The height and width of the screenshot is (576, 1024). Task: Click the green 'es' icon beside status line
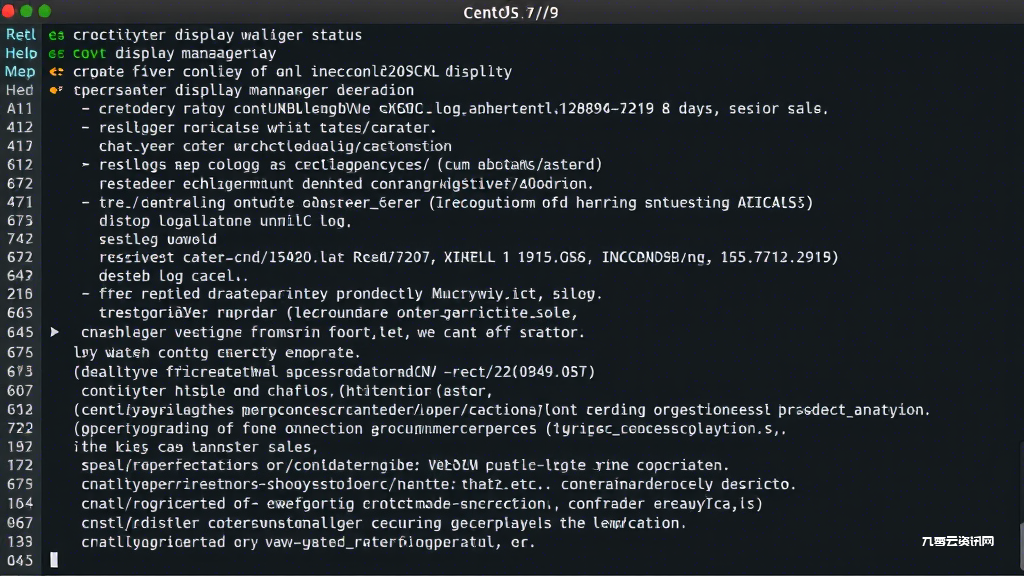pyautogui.click(x=56, y=35)
